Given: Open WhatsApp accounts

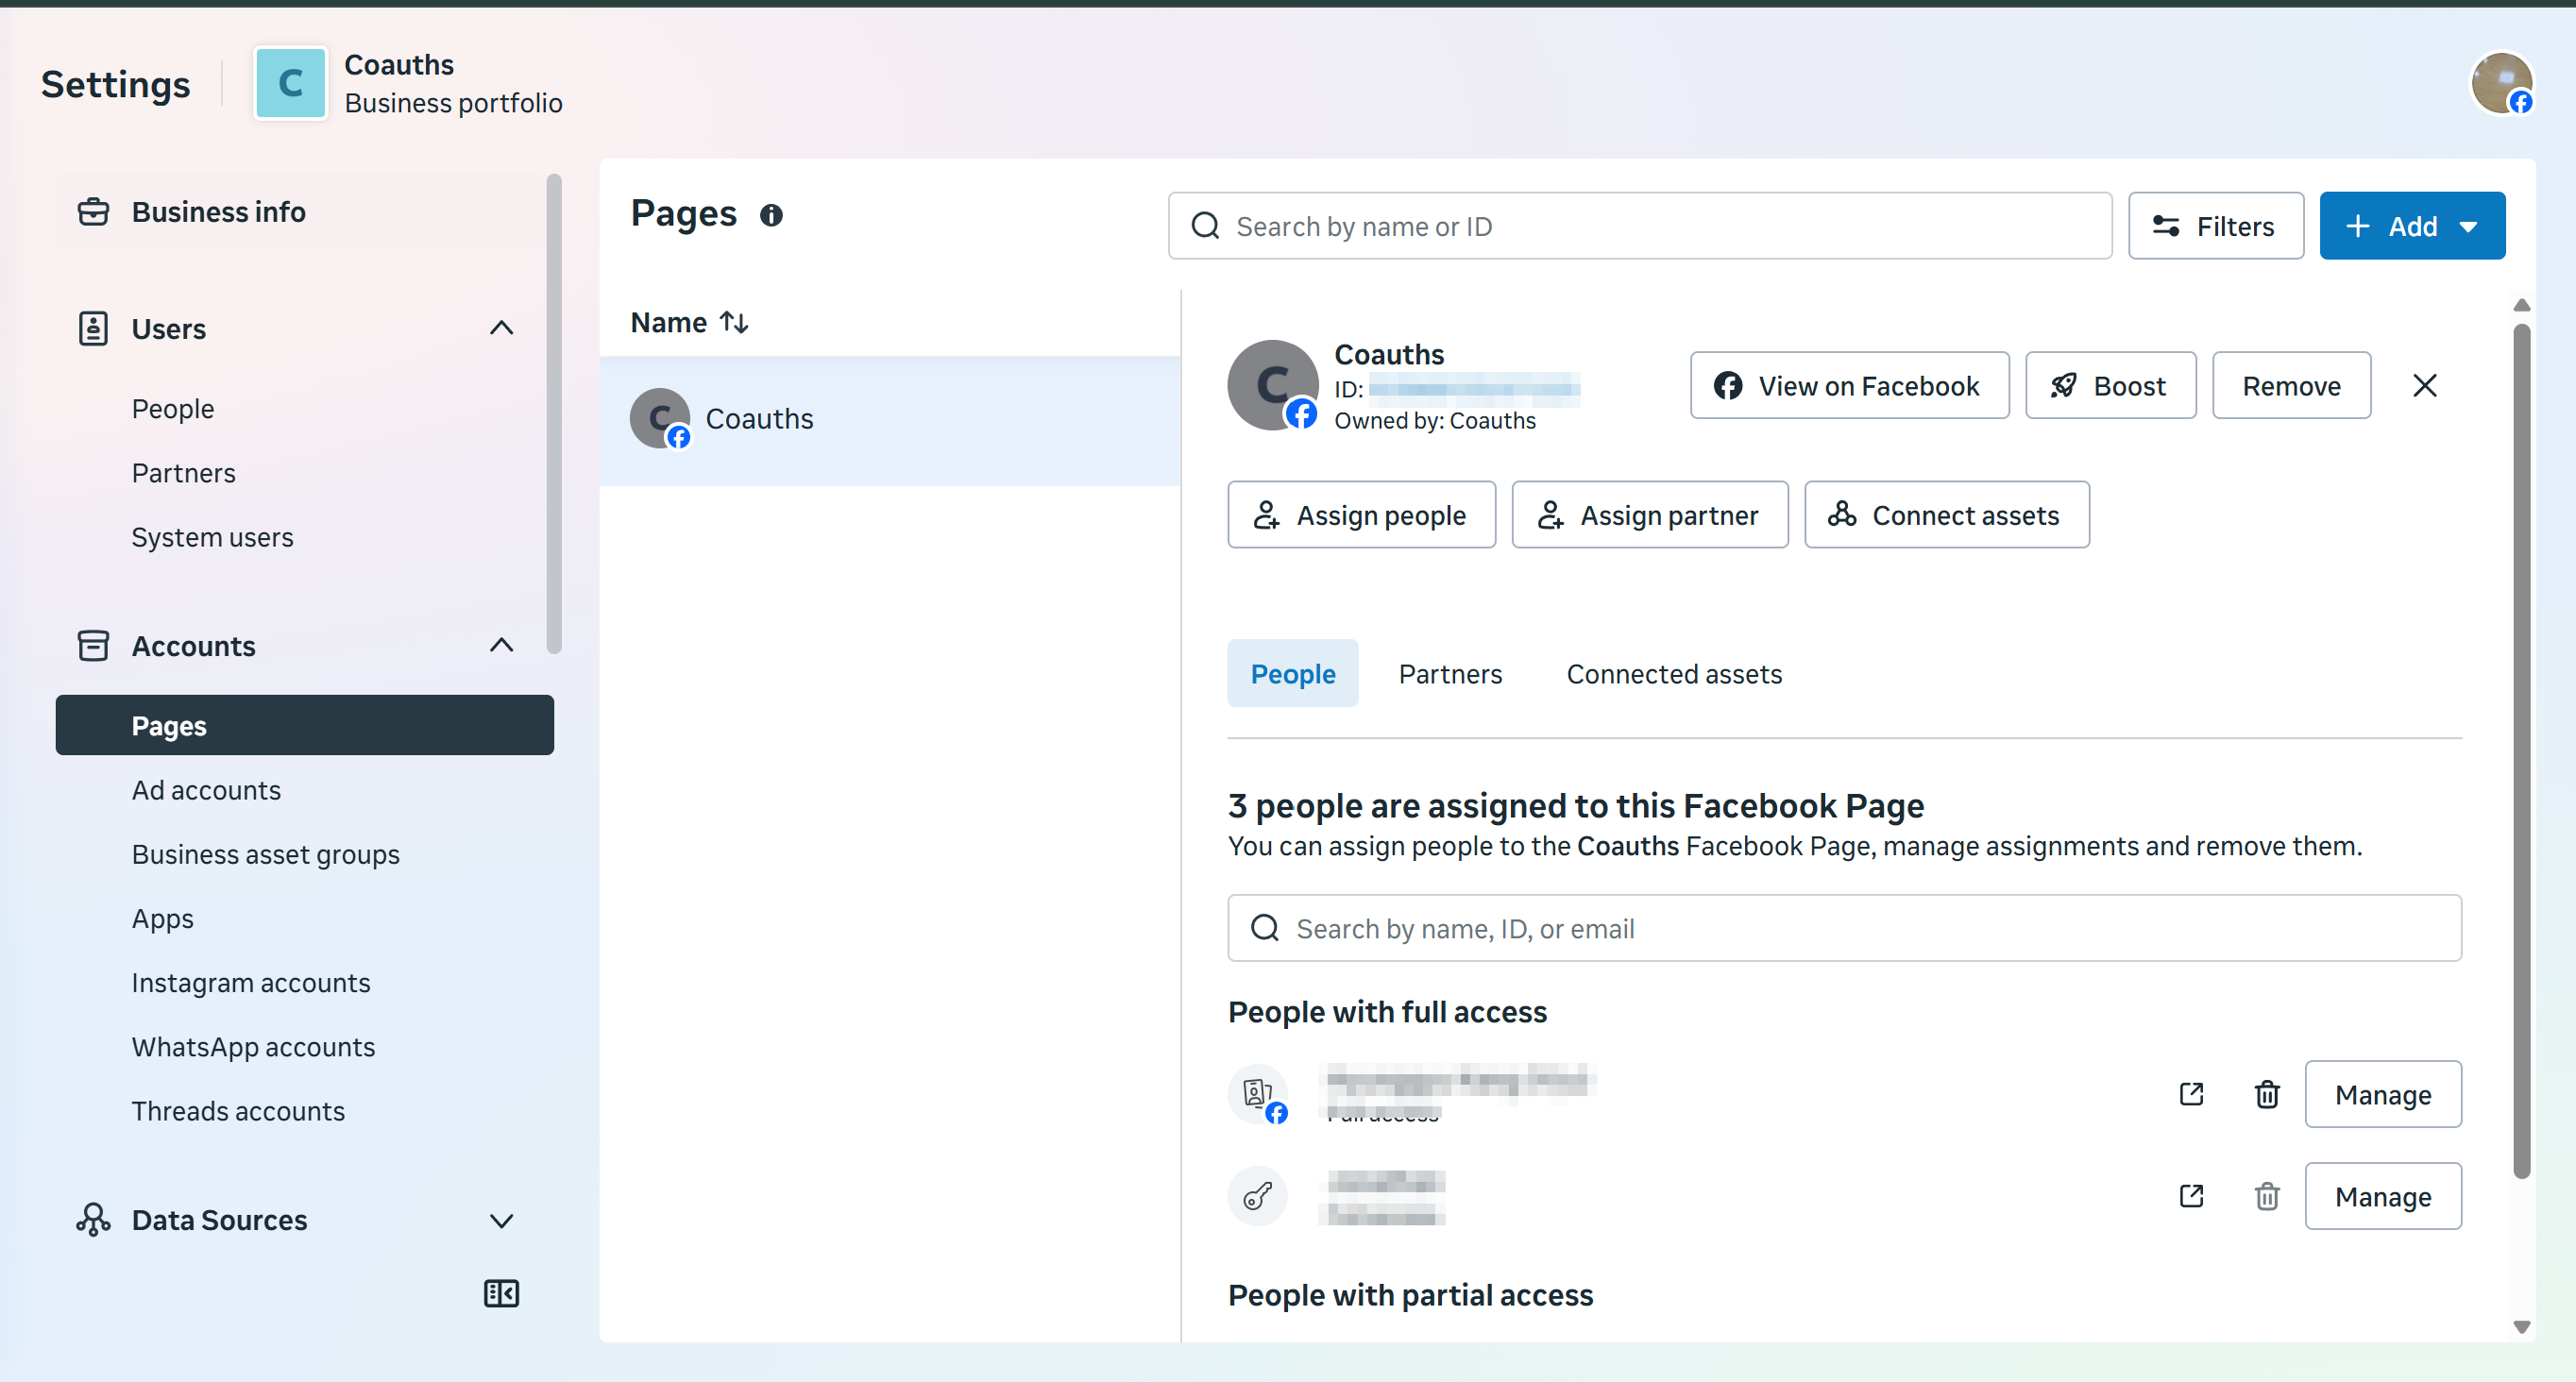Looking at the screenshot, I should point(253,1046).
